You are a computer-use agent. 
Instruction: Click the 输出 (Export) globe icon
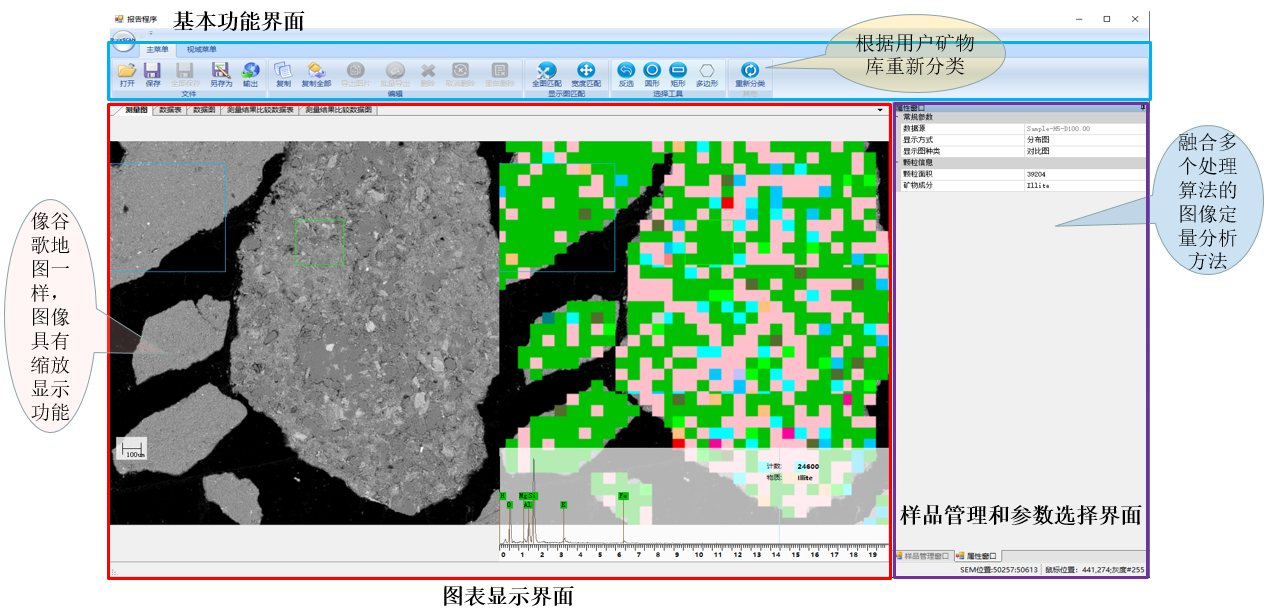[x=250, y=71]
